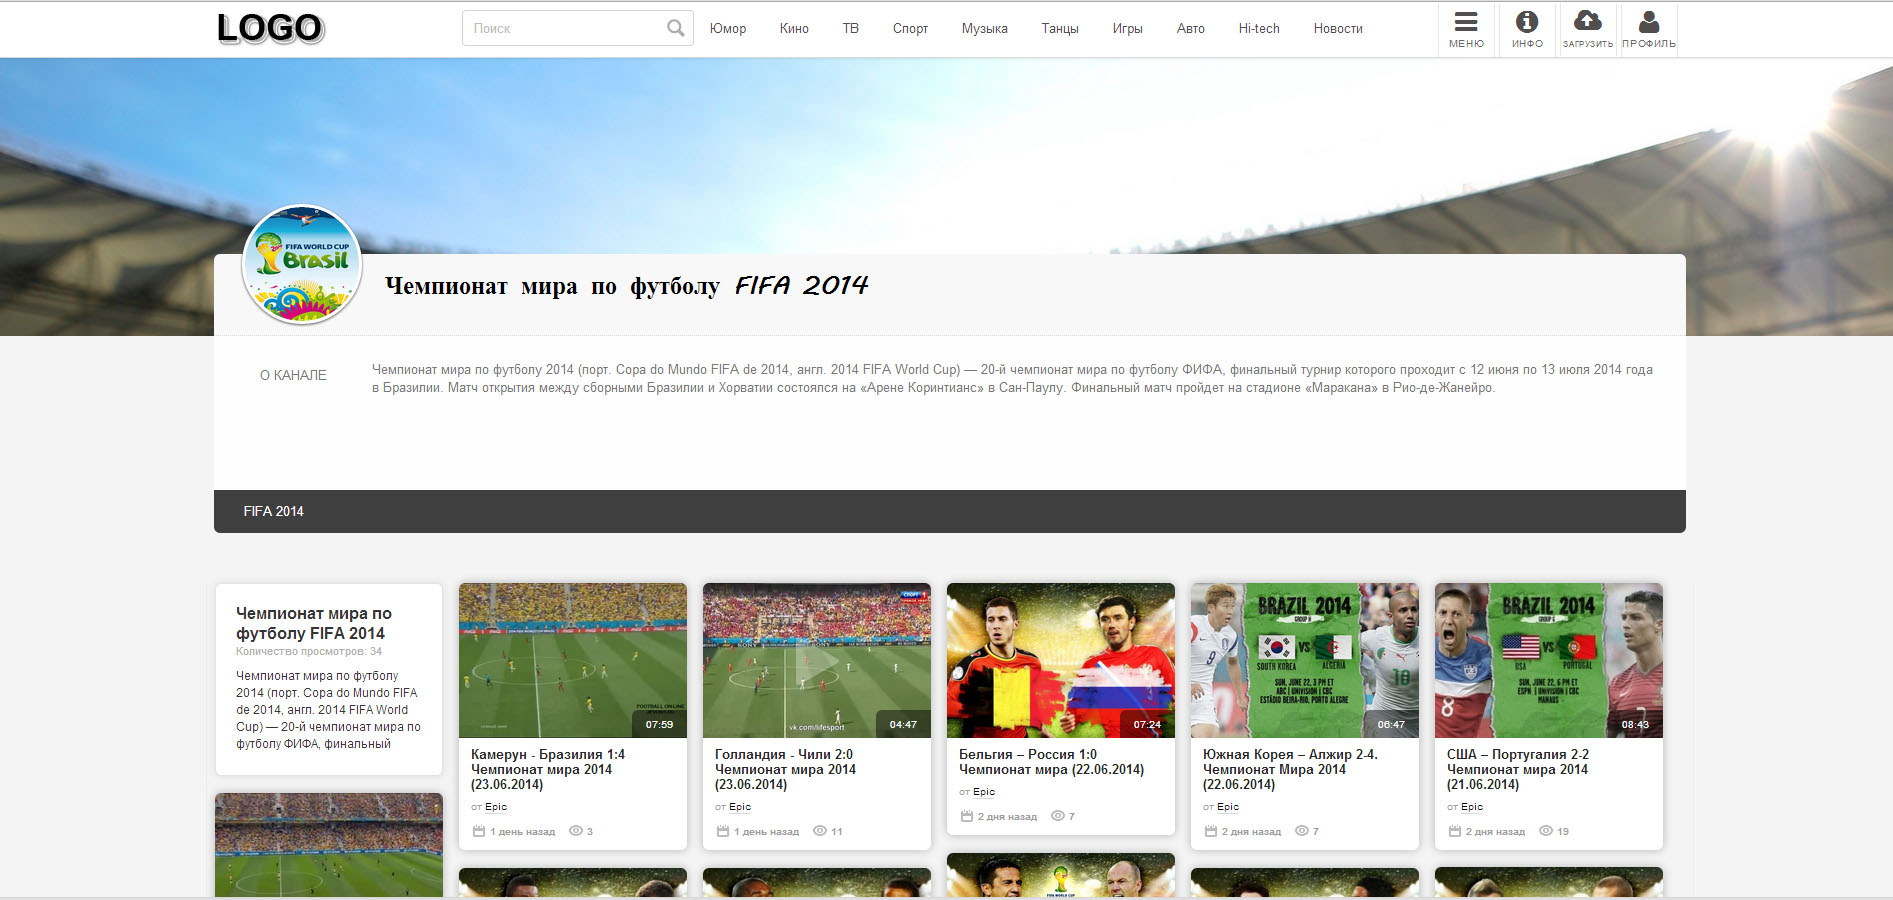The height and width of the screenshot is (900, 1893).
Task: Click views eye icon under Бельгия – Россия video
Action: pos(1058,816)
